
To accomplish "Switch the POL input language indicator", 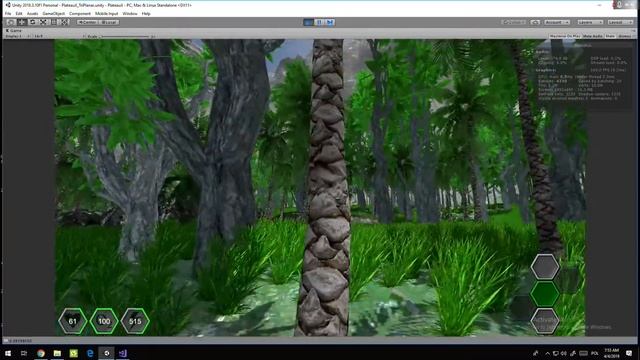I will [595, 353].
